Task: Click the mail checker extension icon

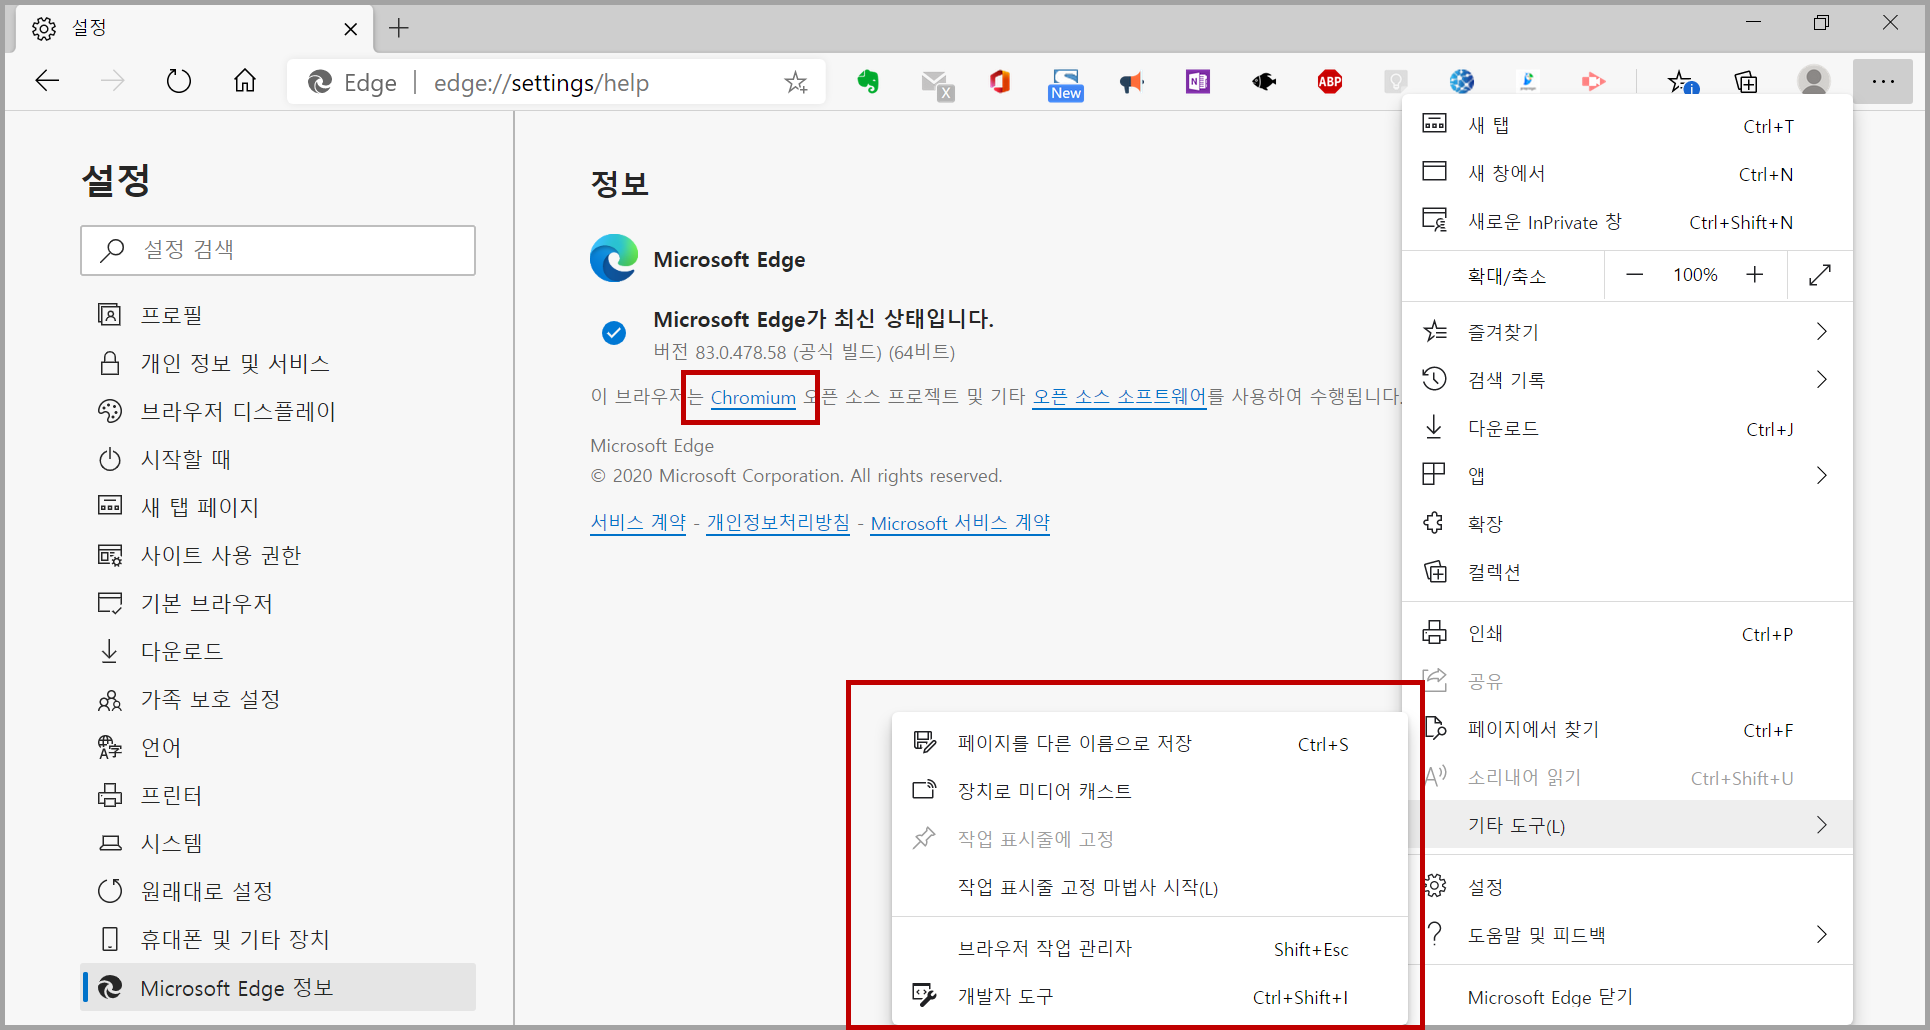Action: tap(936, 84)
